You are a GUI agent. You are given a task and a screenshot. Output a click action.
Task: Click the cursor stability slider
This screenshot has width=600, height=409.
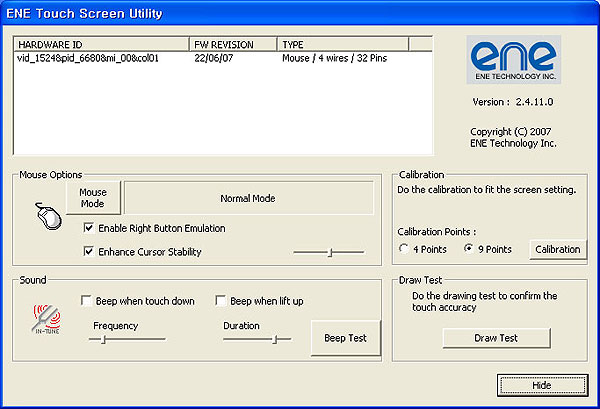(329, 253)
